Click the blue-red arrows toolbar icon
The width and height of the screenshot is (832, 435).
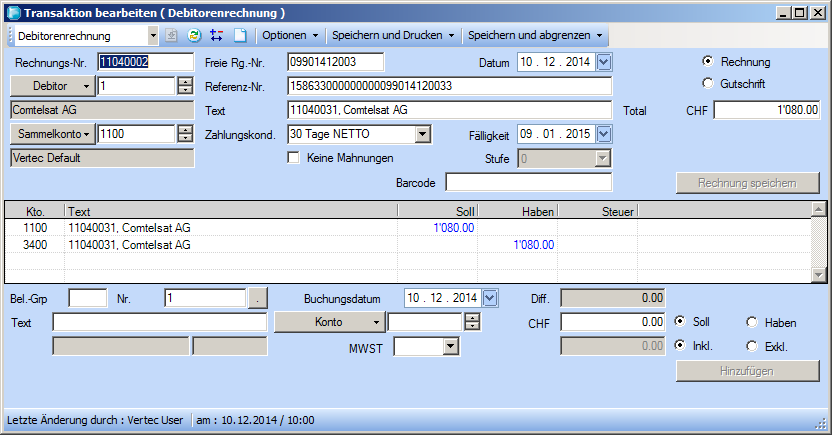(x=217, y=35)
